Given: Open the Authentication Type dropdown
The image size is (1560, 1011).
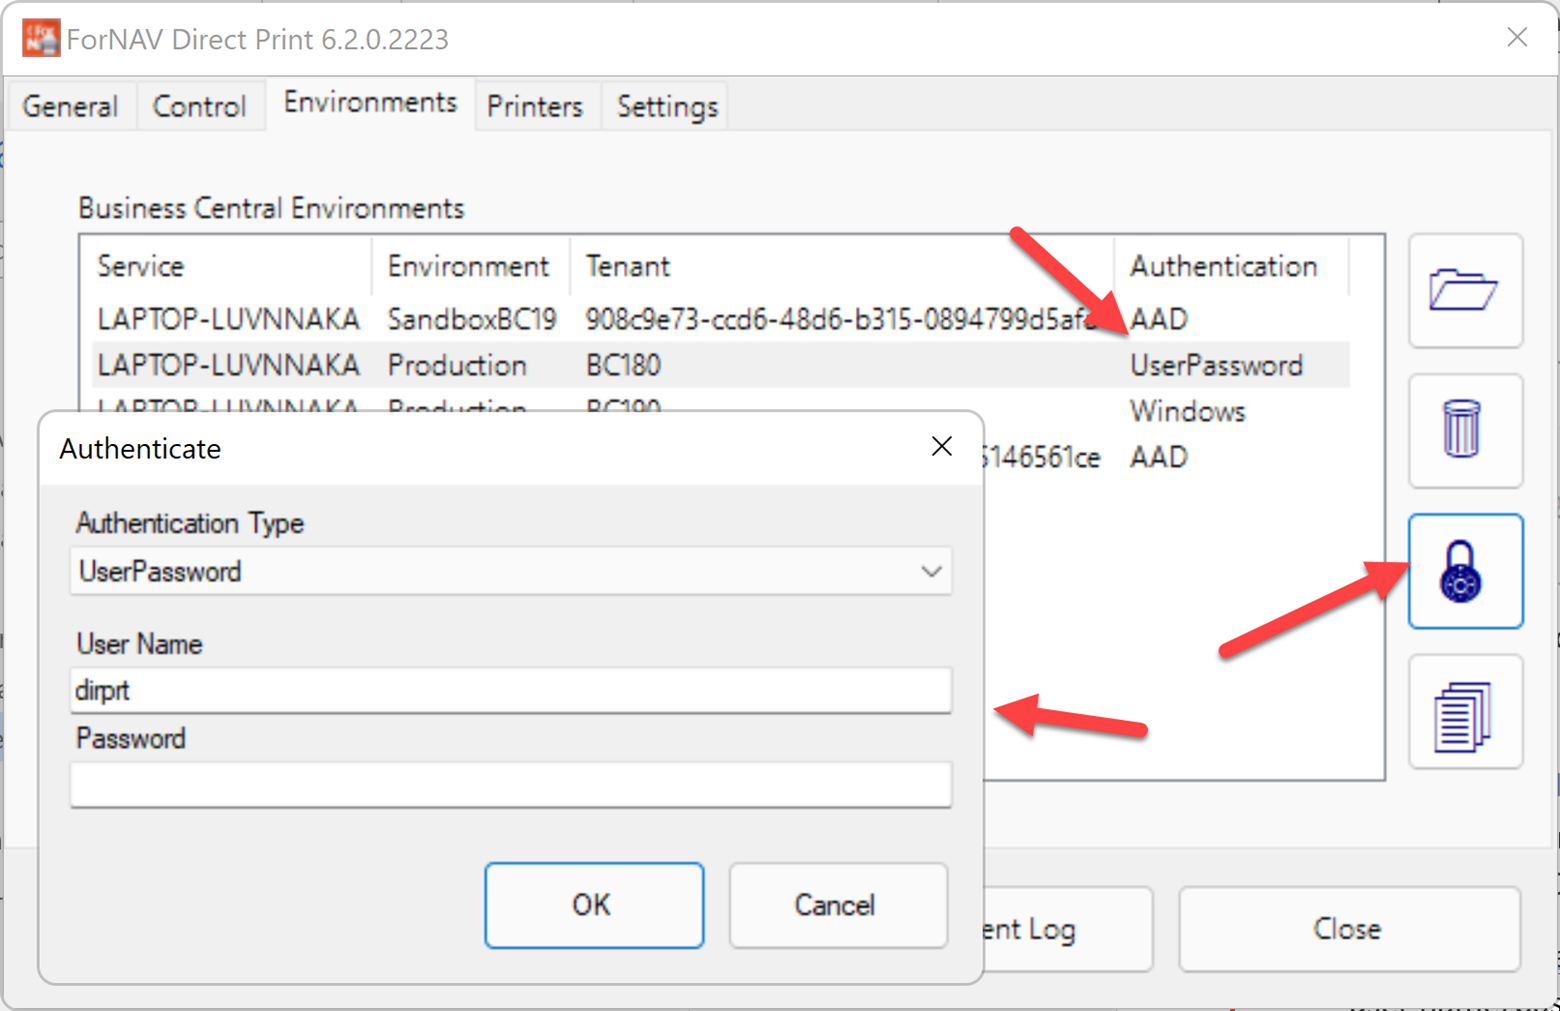Looking at the screenshot, I should tap(511, 571).
